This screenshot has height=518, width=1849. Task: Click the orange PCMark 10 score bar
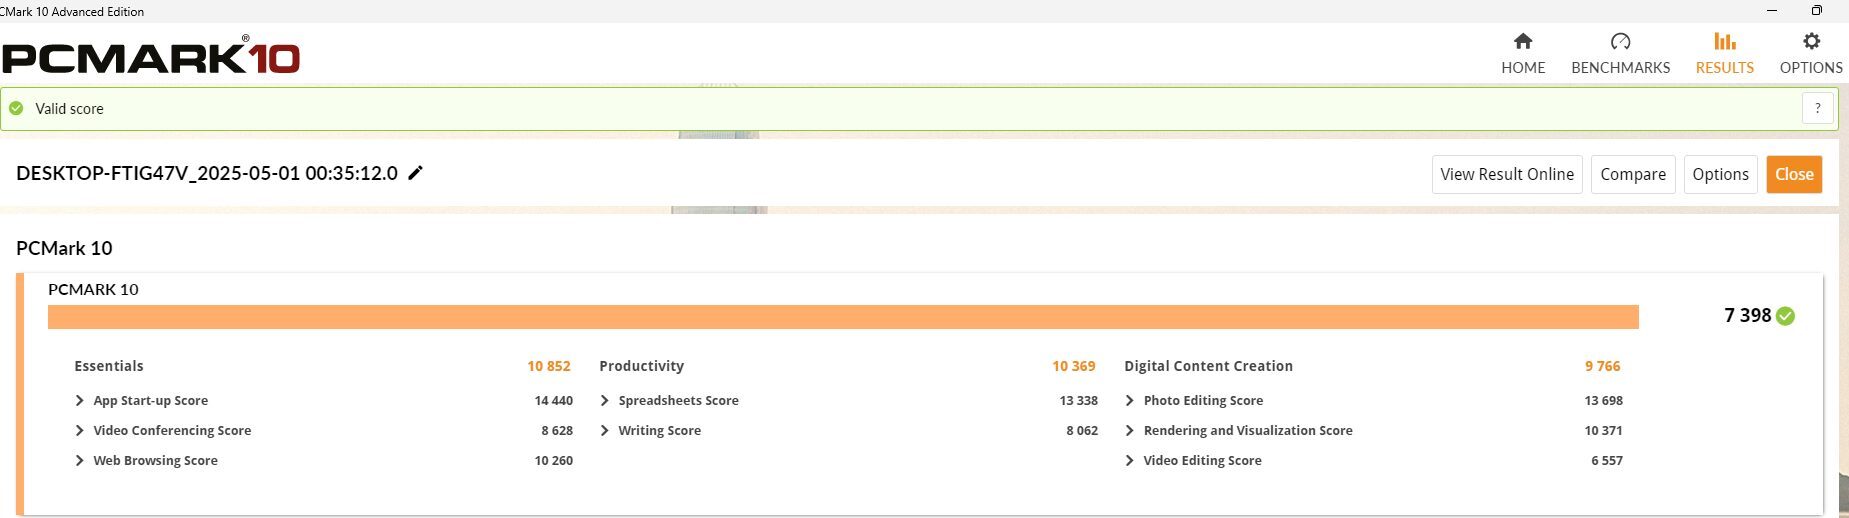pyautogui.click(x=843, y=317)
